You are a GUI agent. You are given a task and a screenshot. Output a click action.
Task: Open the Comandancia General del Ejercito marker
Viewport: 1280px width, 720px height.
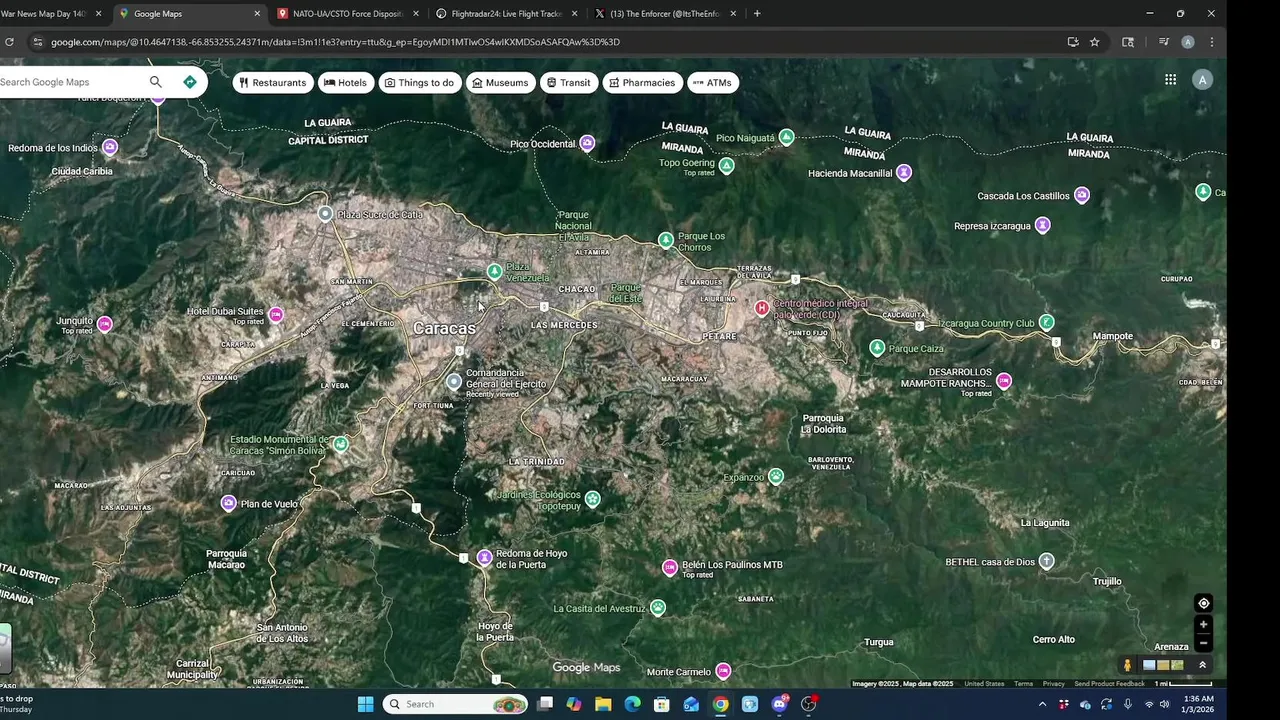click(x=454, y=381)
